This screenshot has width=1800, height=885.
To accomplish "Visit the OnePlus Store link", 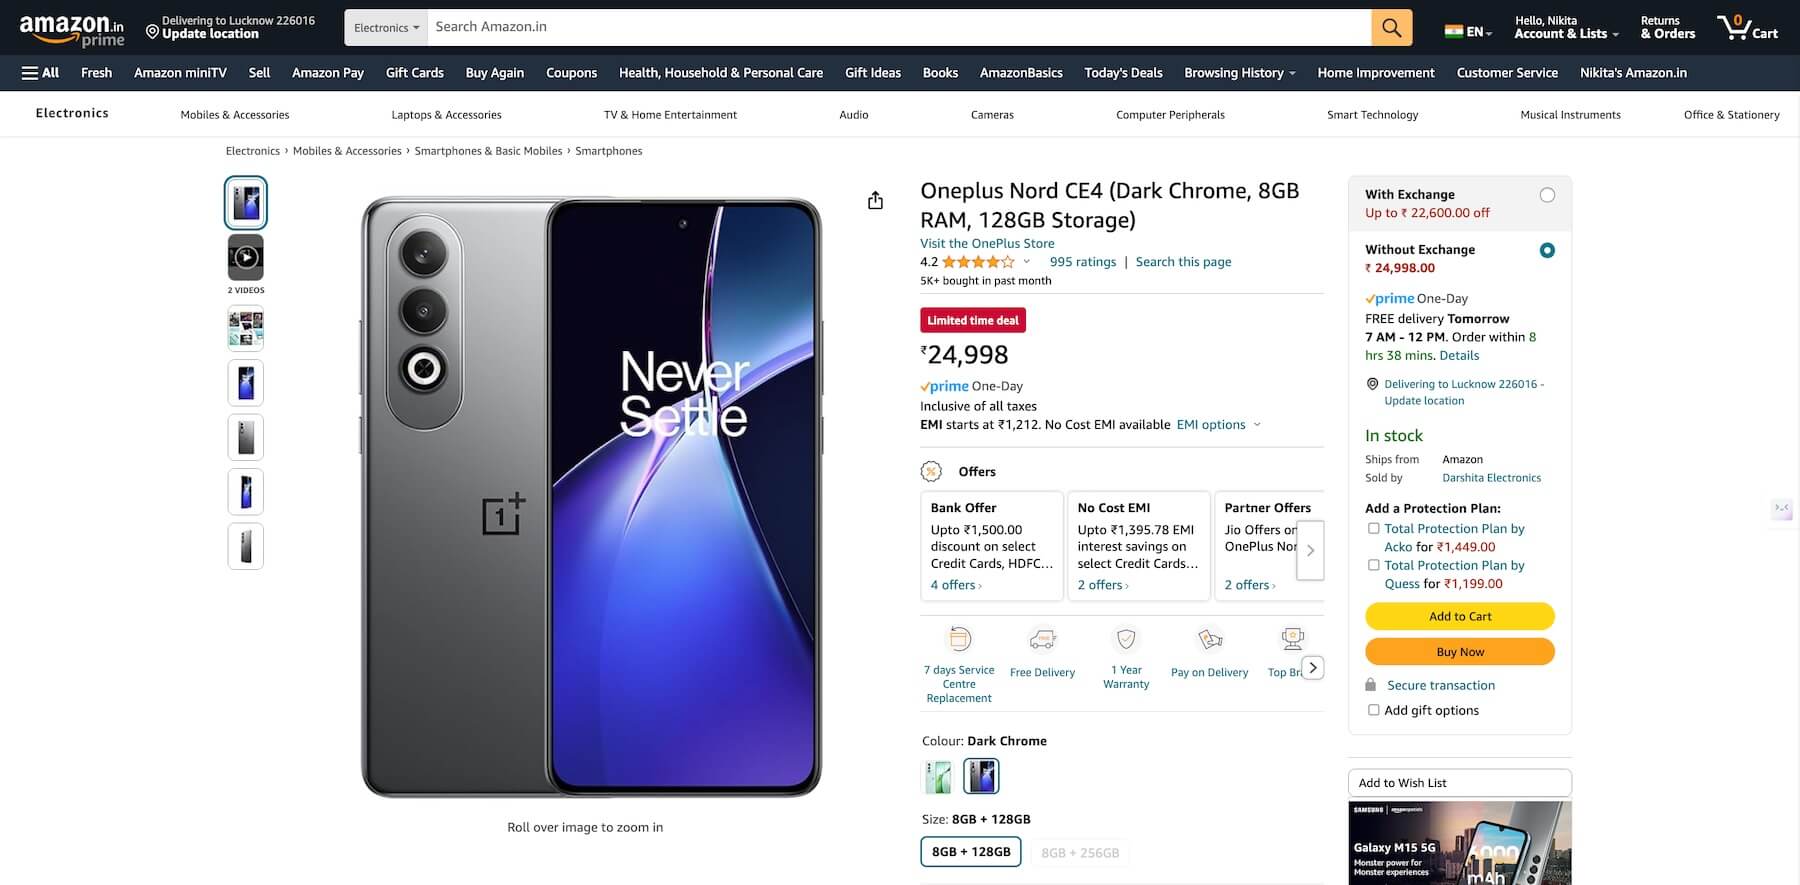I will point(986,243).
